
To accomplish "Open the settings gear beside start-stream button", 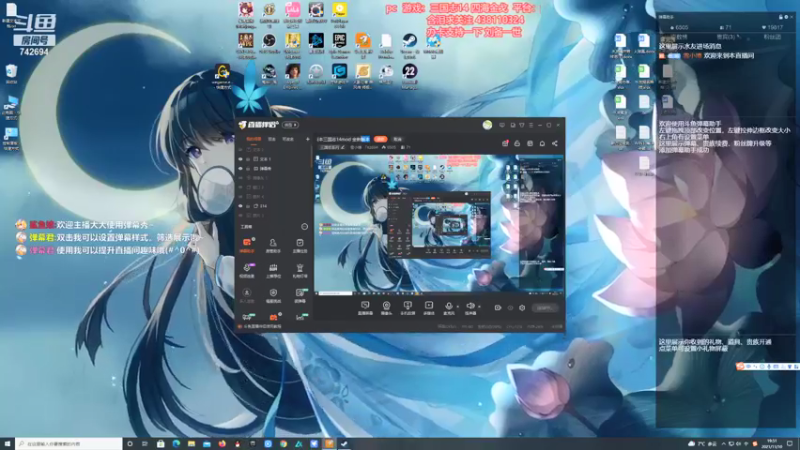I will [522, 308].
